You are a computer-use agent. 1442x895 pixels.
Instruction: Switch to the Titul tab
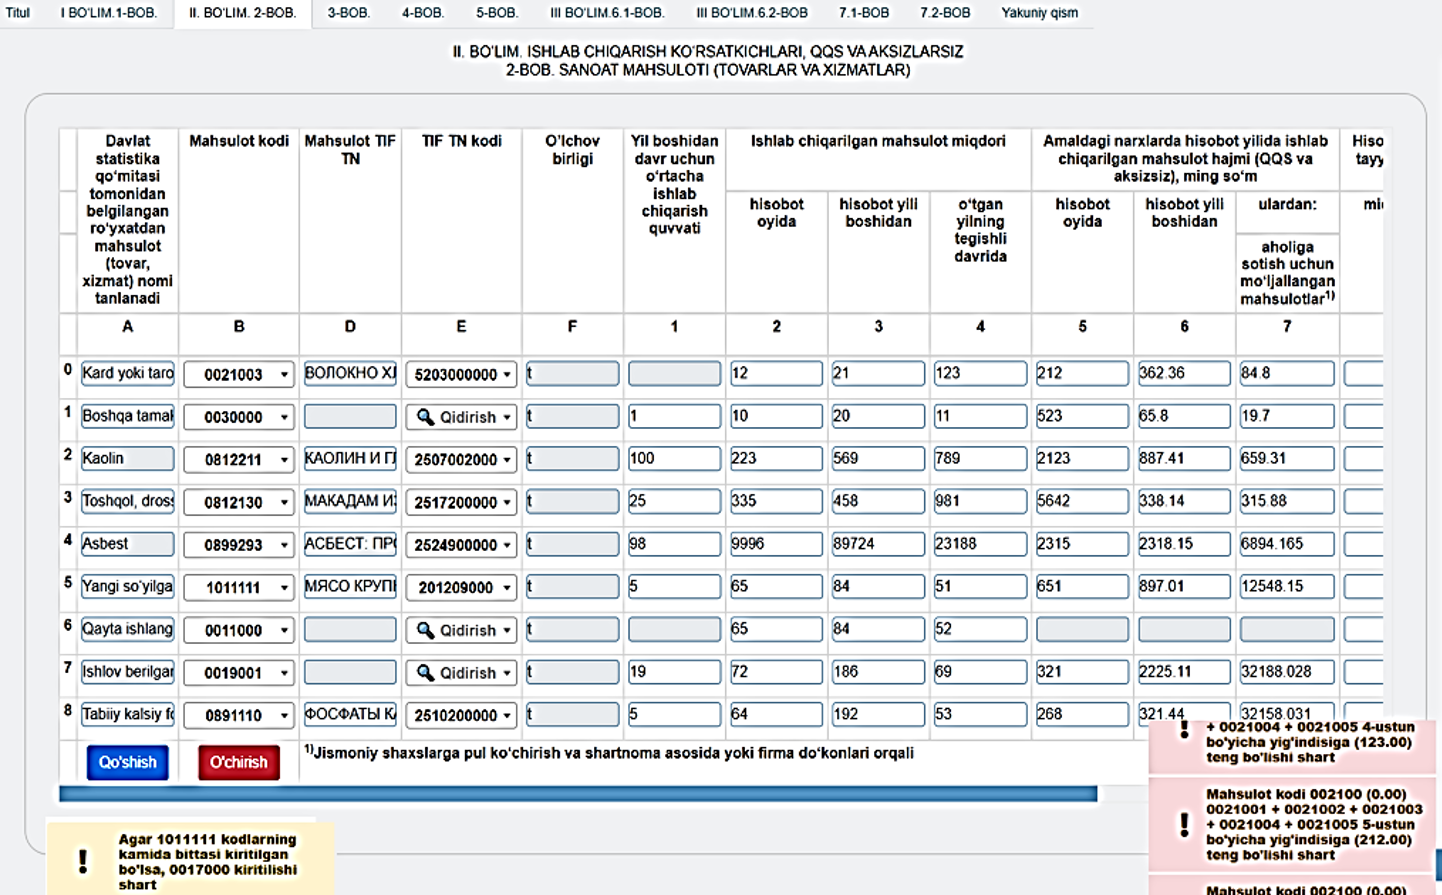point(18,13)
